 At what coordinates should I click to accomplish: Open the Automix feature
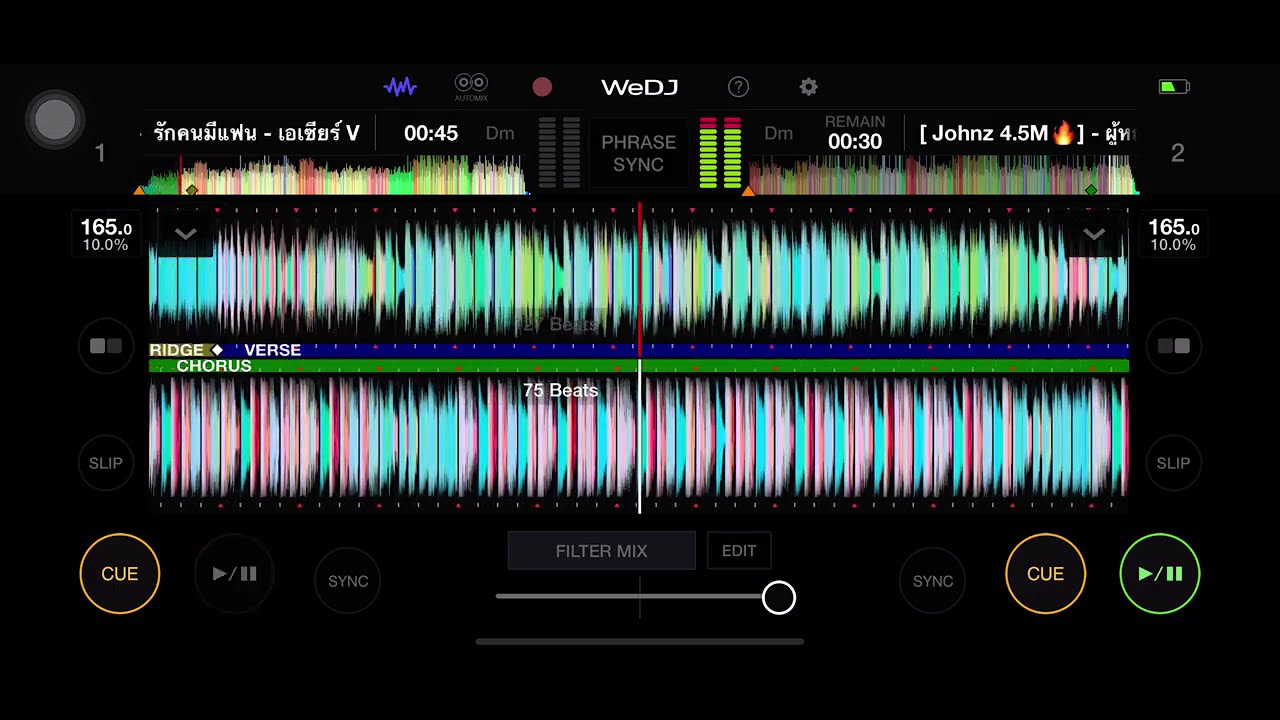click(x=471, y=87)
